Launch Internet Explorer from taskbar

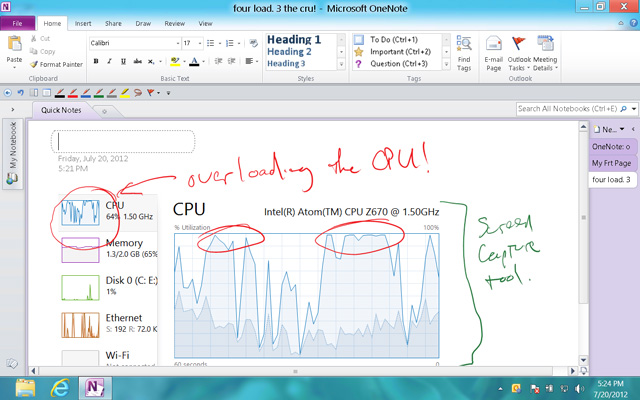point(60,388)
